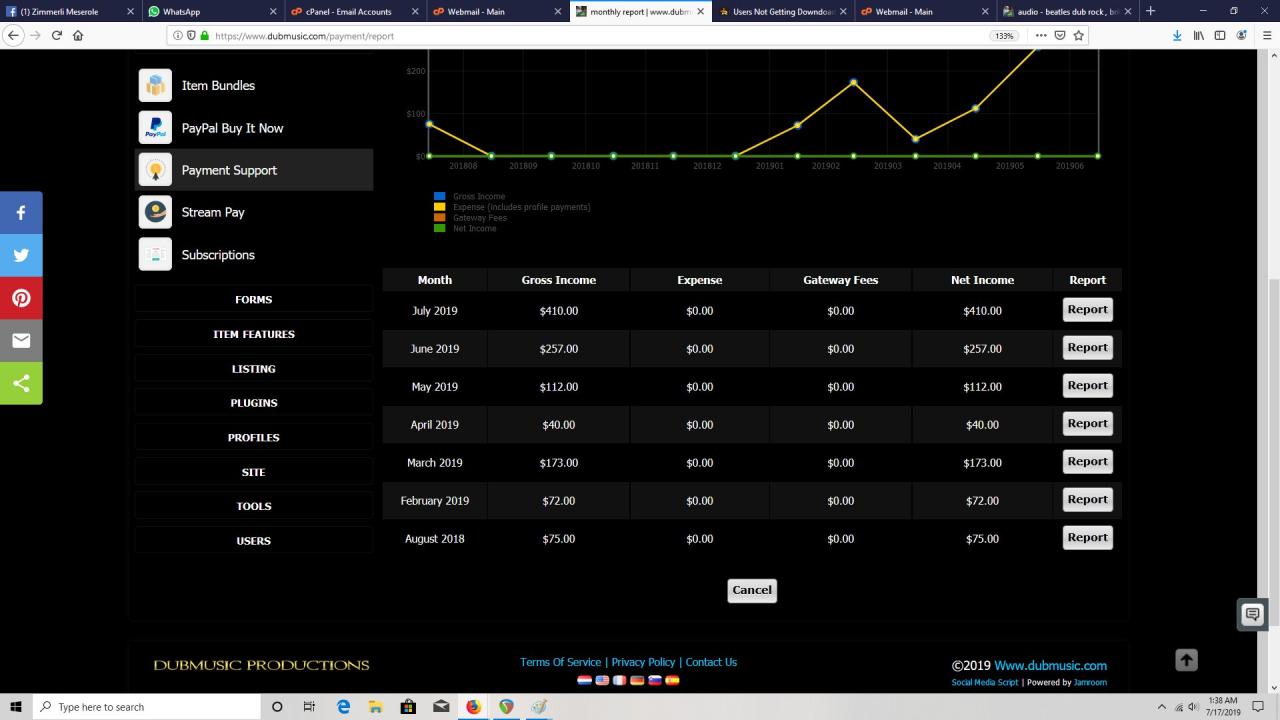This screenshot has height=720, width=1280.
Task: Click the Item Bundles icon
Action: (155, 86)
